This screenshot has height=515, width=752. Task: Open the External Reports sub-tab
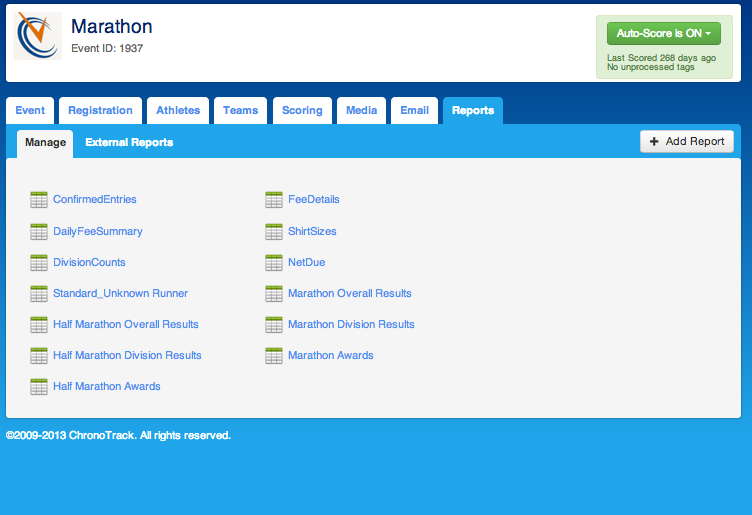coord(129,142)
